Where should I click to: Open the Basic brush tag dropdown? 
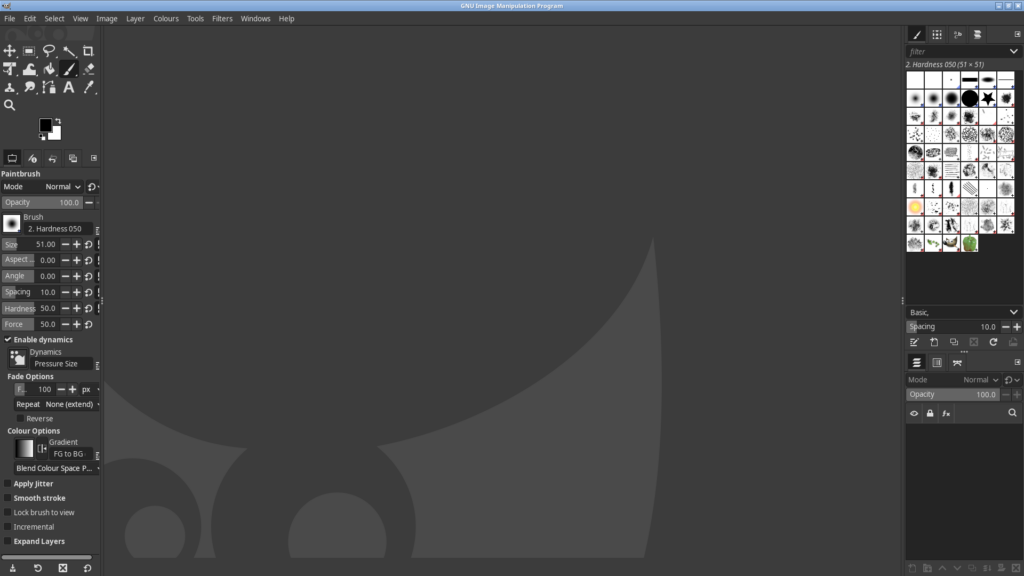963,312
